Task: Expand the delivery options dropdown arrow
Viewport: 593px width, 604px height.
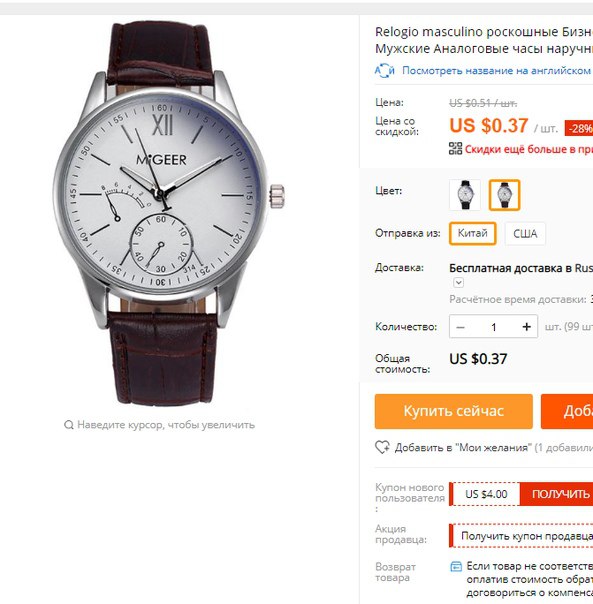Action: pos(458,283)
